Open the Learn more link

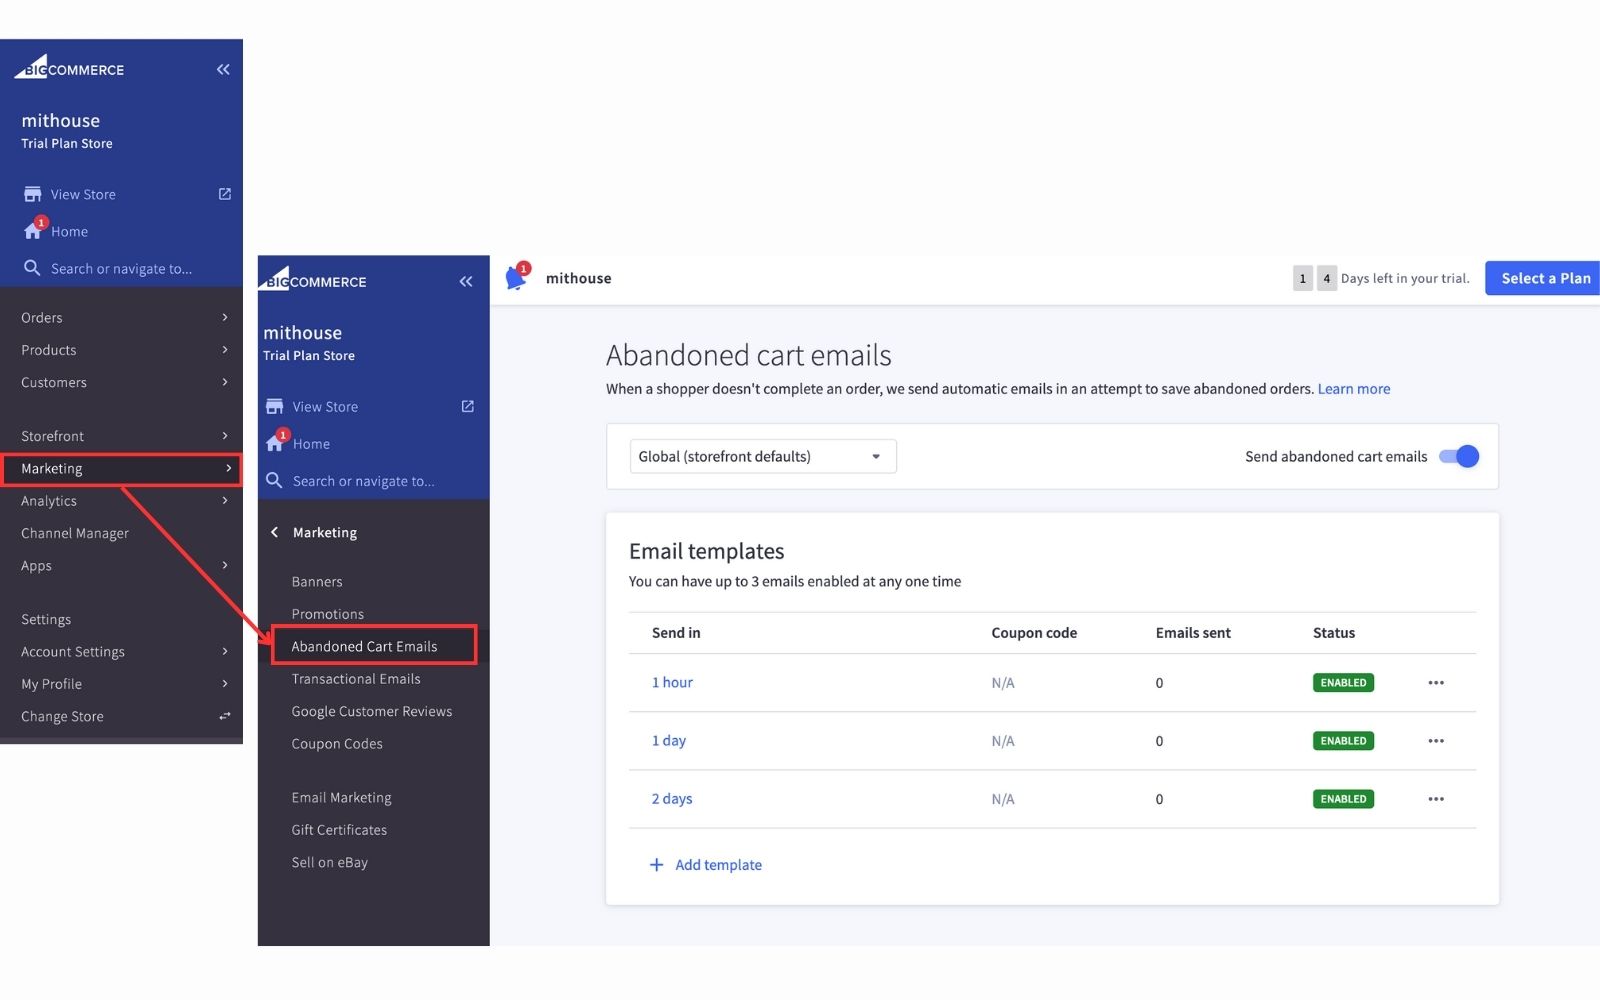[1354, 388]
